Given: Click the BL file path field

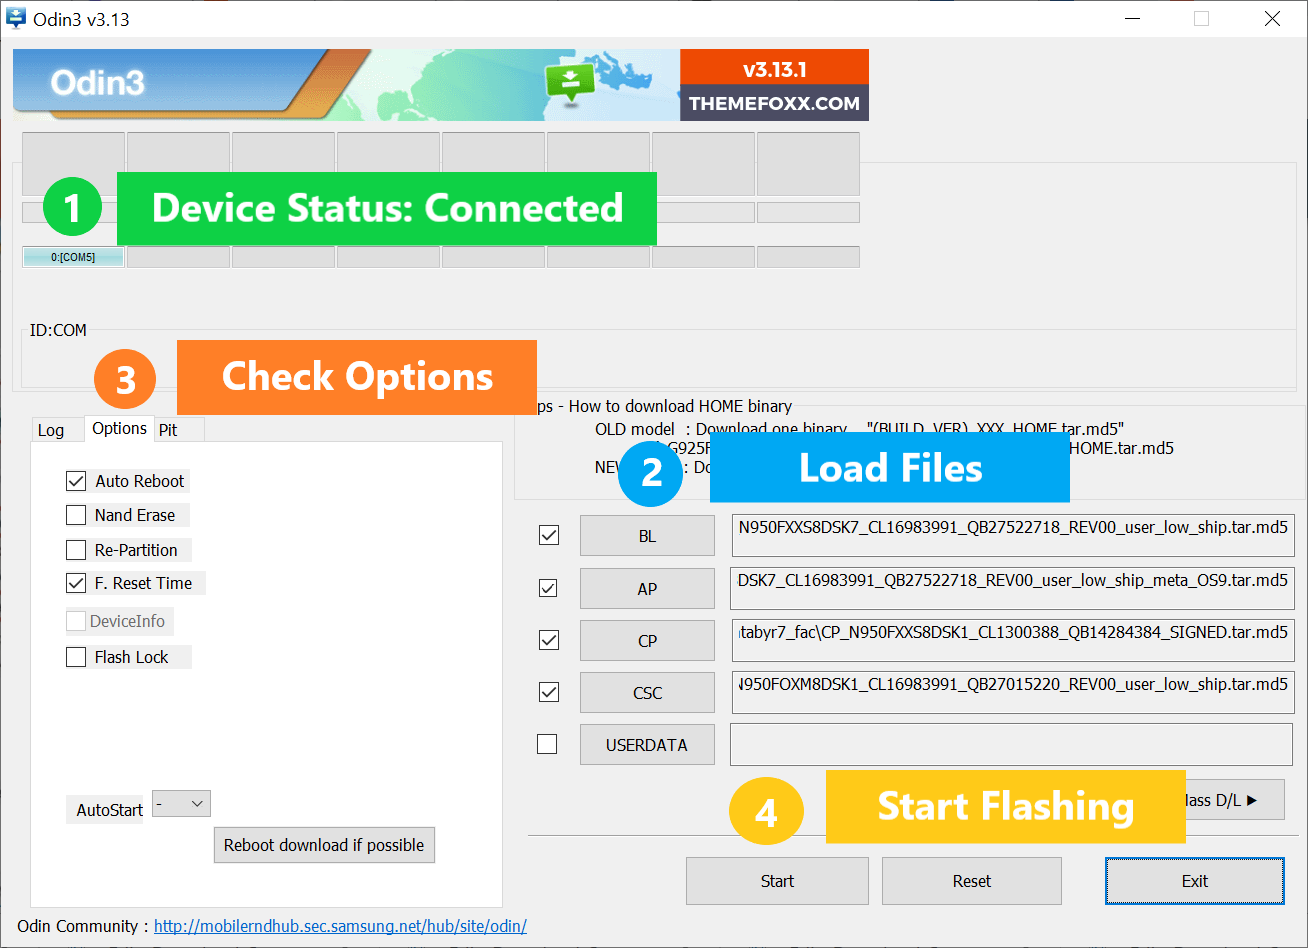Looking at the screenshot, I should [1013, 536].
